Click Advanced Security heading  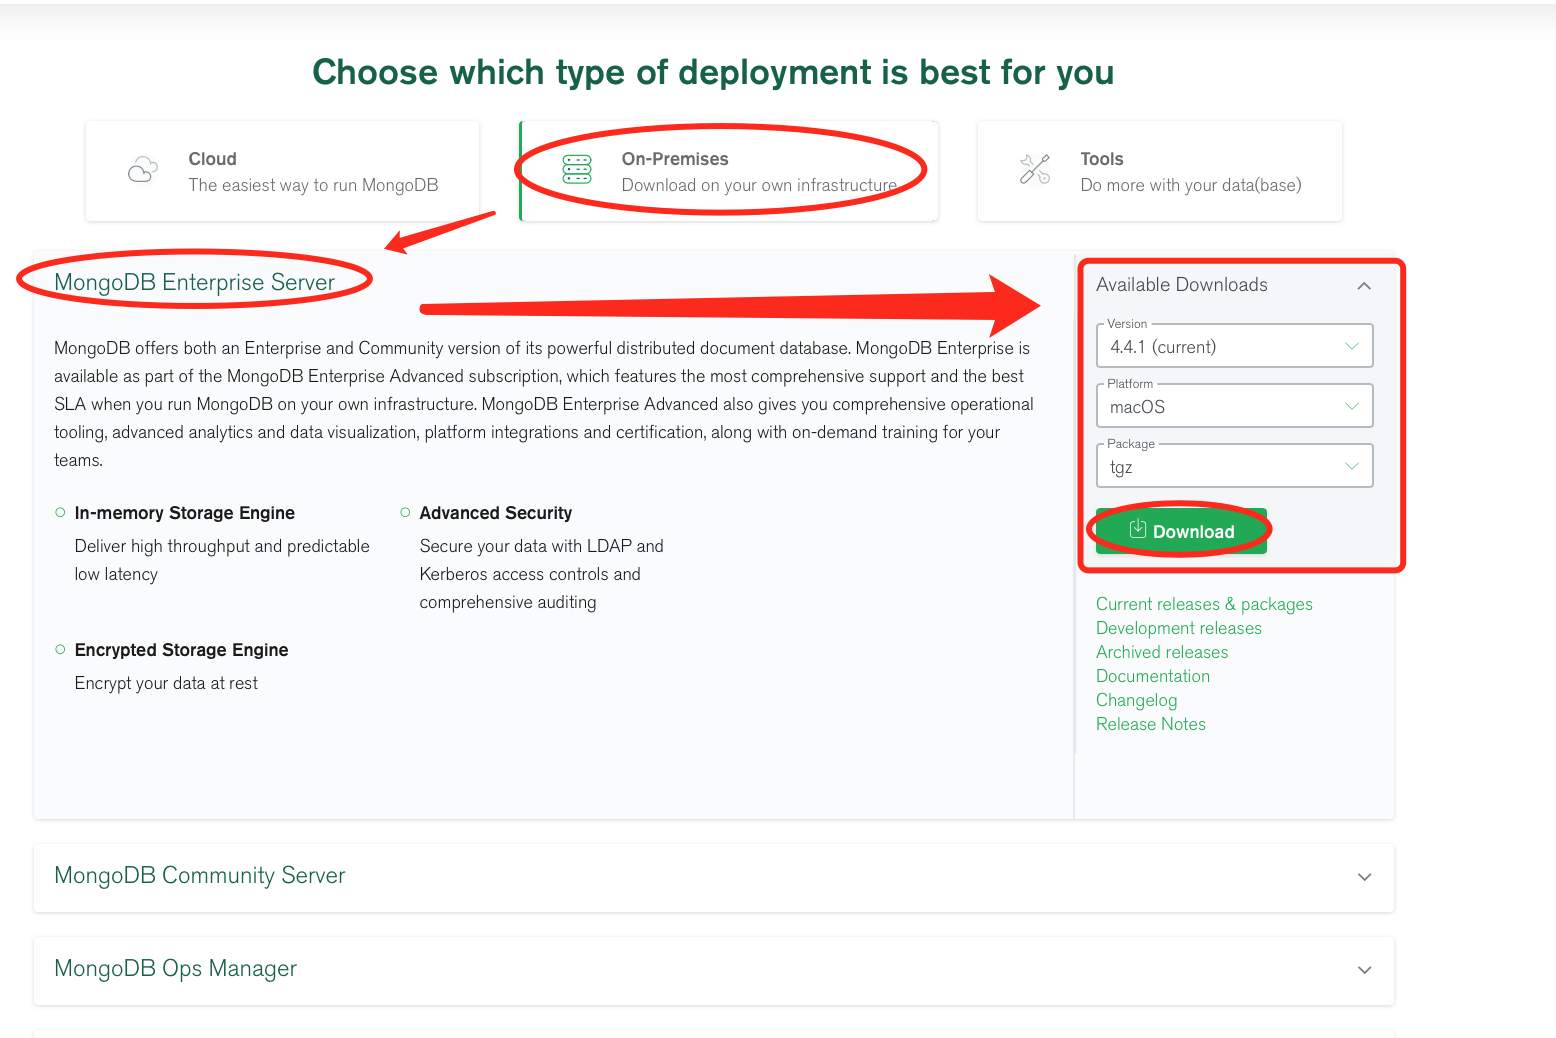(495, 513)
